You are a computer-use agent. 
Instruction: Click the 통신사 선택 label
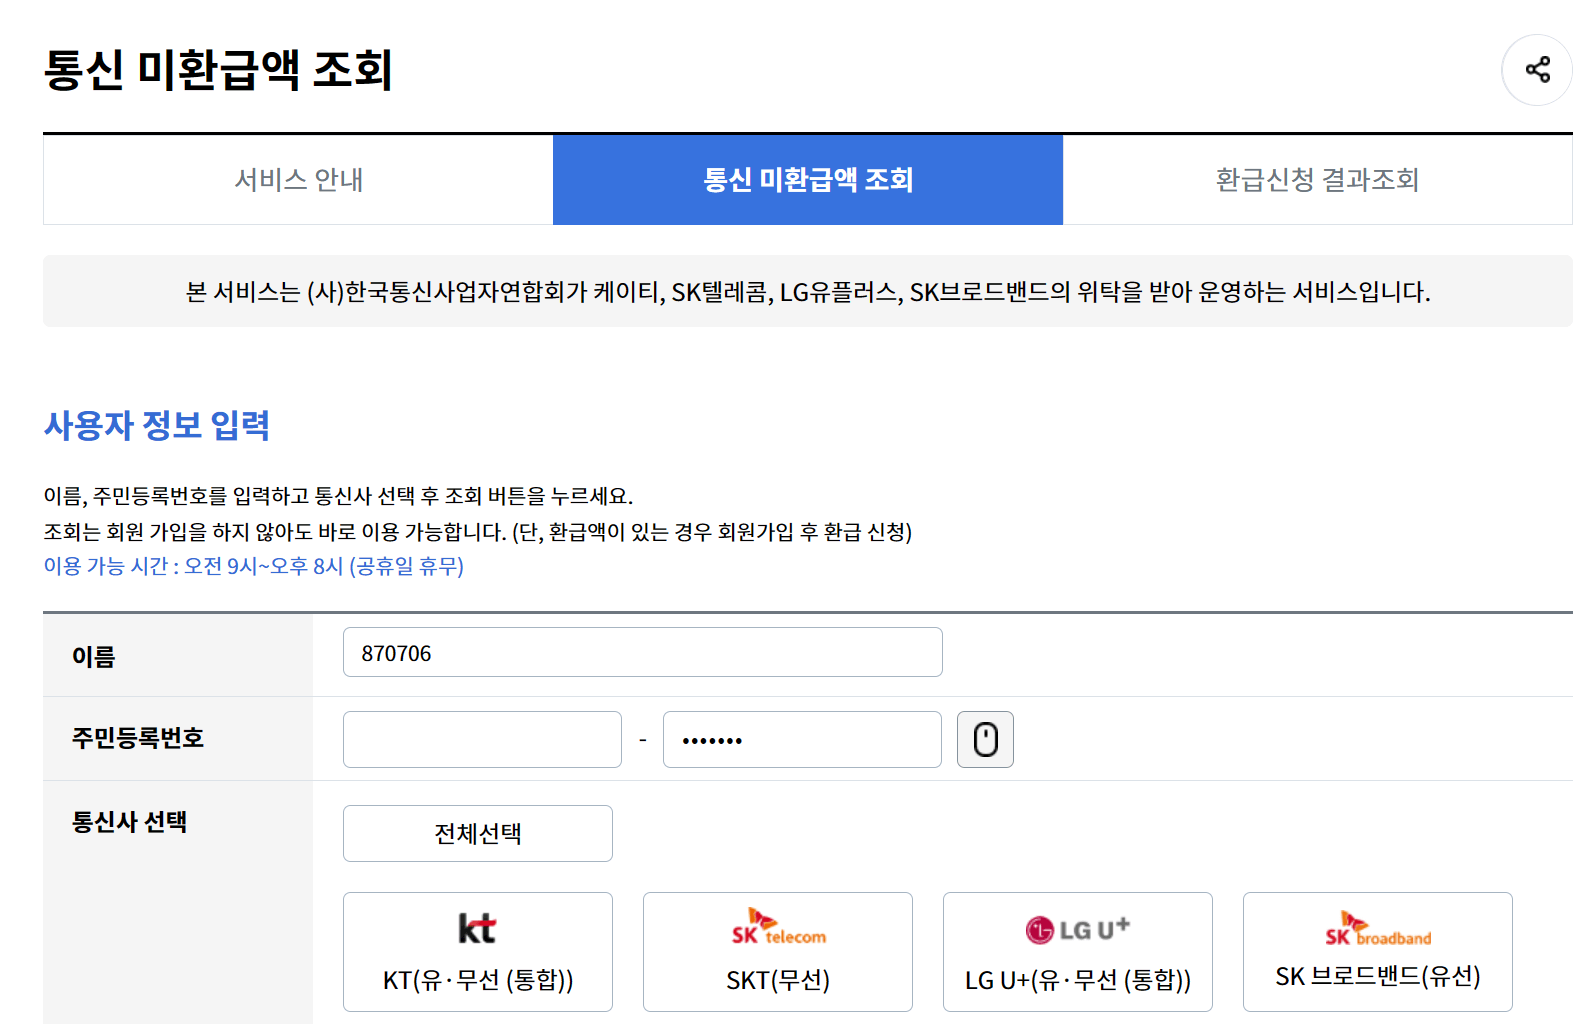(130, 822)
